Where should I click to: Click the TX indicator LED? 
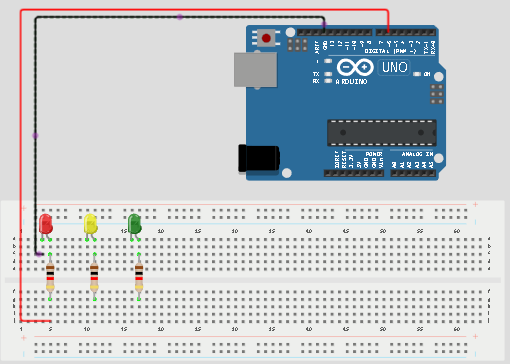[328, 74]
